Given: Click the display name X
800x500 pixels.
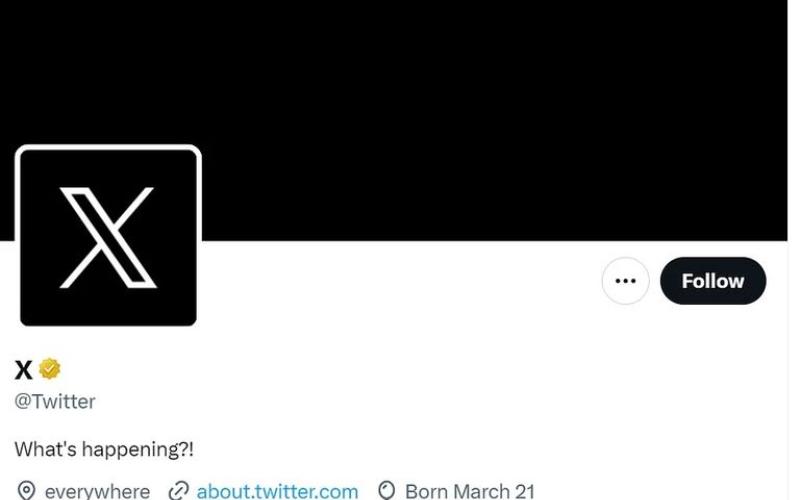Looking at the screenshot, I should click(x=23, y=369).
